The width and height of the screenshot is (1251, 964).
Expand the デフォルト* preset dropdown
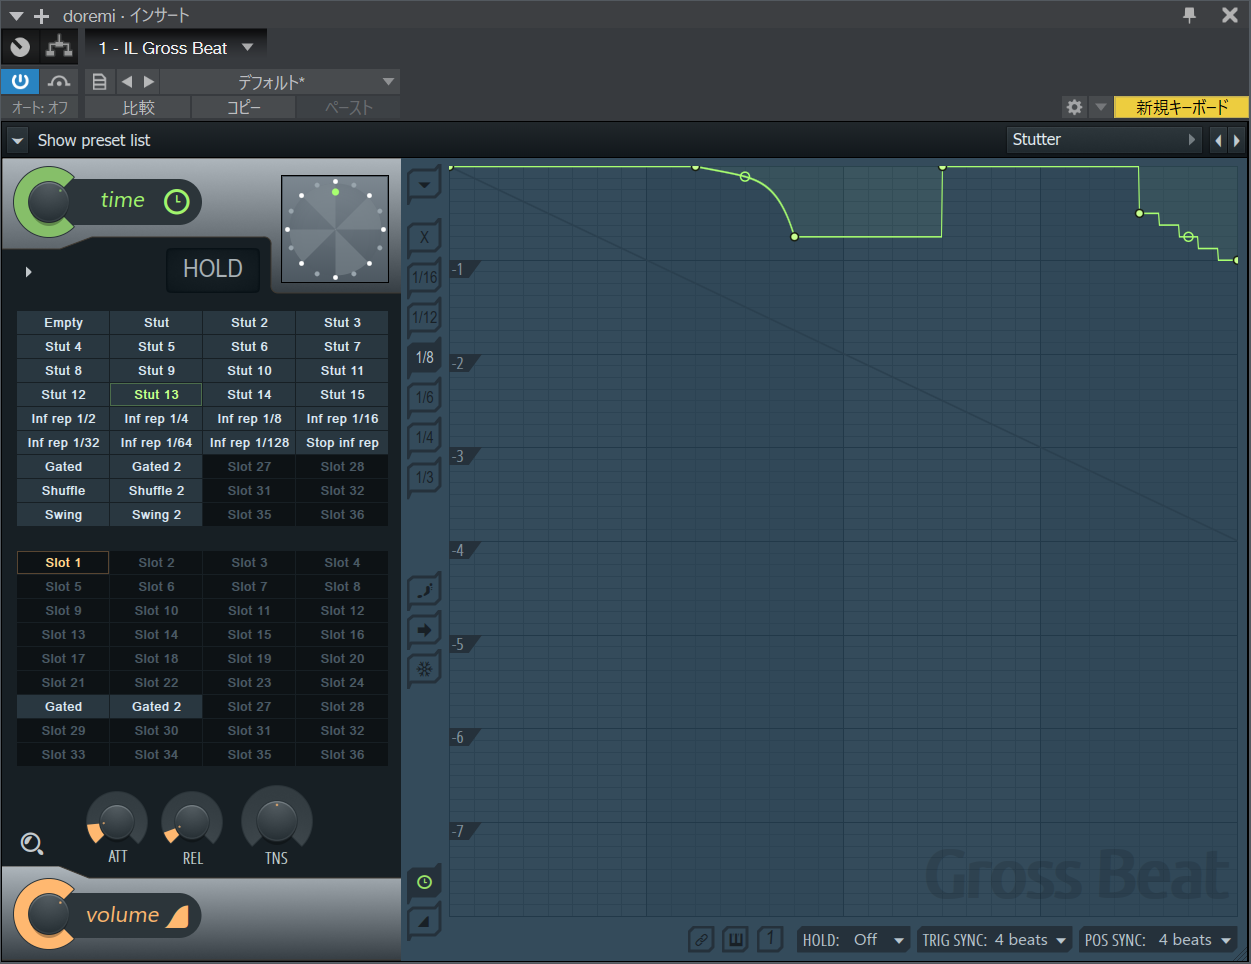click(x=389, y=82)
